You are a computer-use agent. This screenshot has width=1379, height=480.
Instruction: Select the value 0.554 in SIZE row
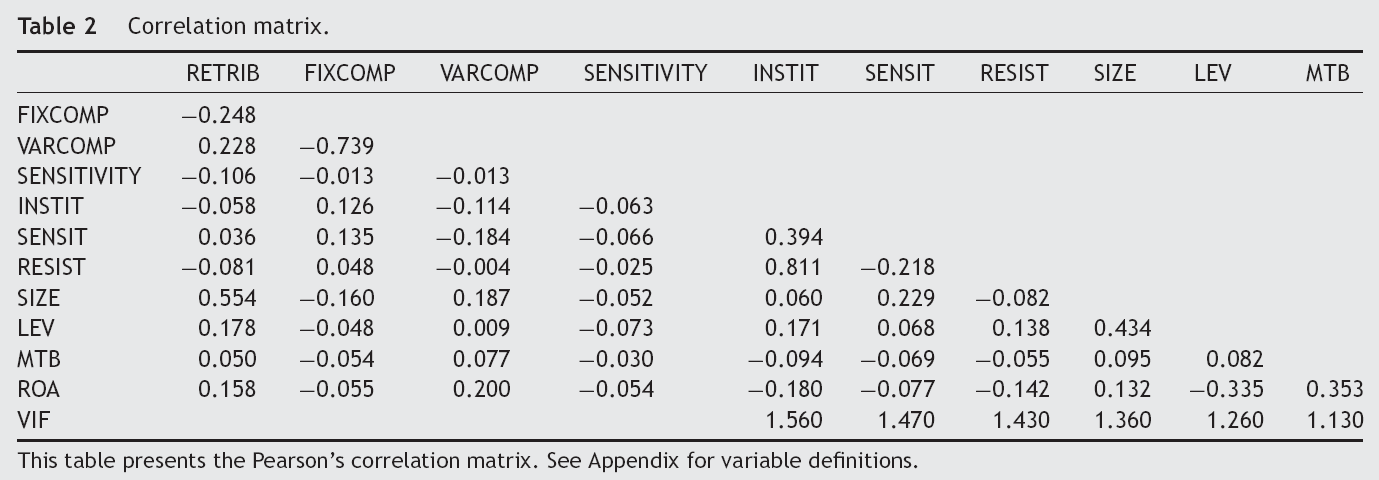(x=226, y=298)
